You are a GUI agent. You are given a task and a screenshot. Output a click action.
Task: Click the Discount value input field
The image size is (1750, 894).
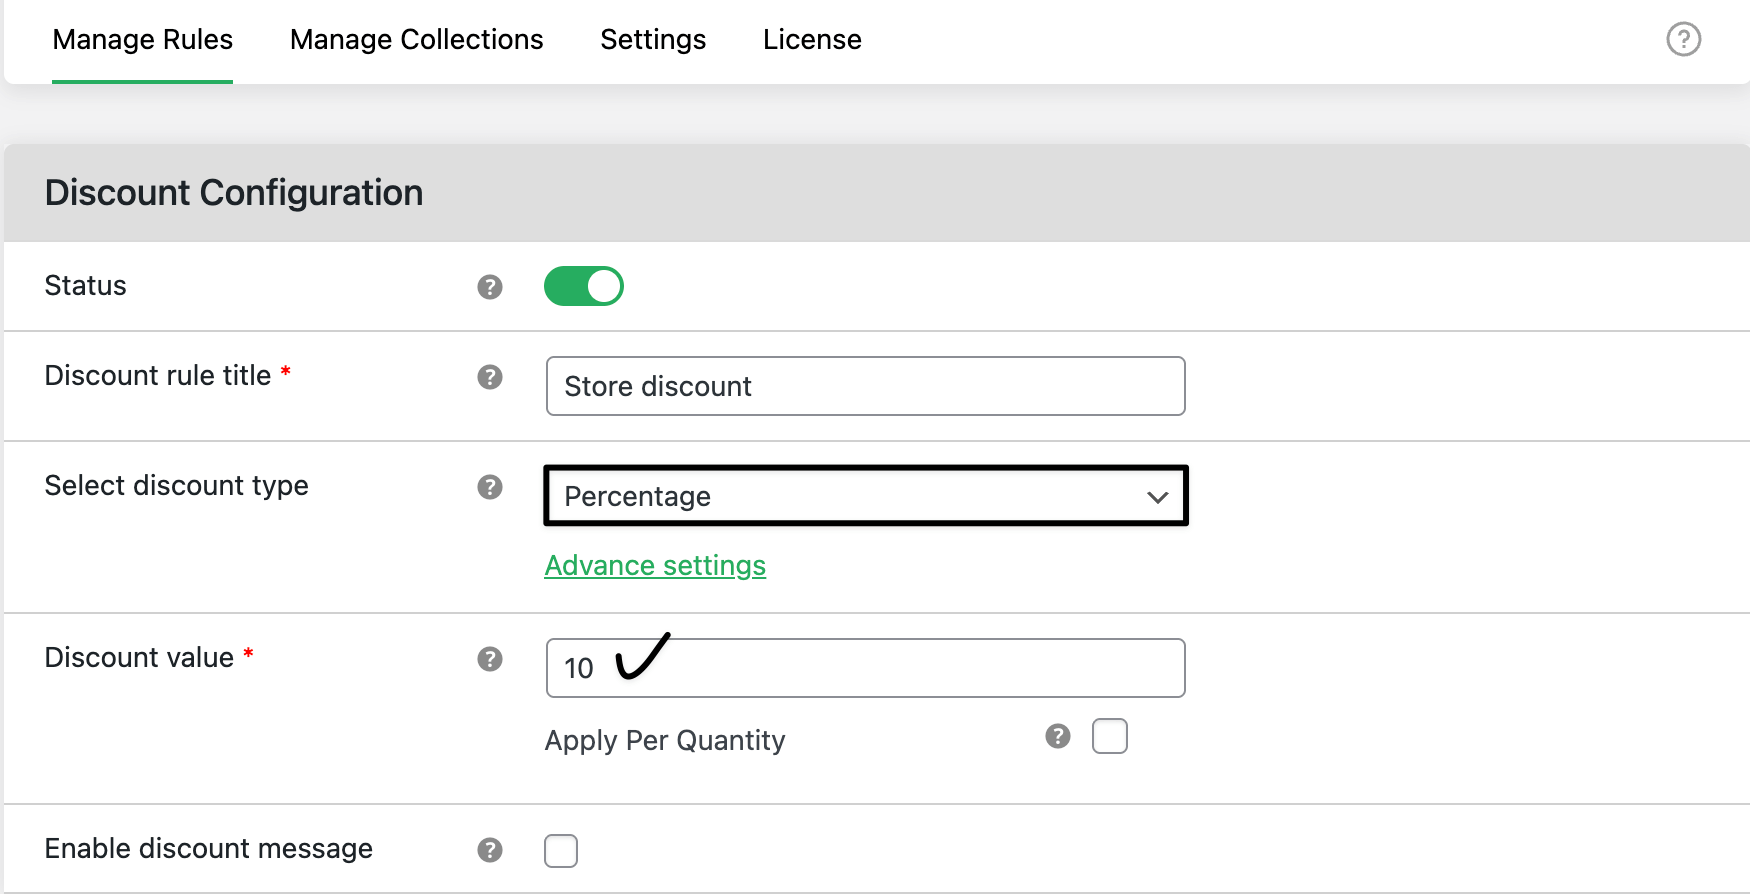point(900,668)
